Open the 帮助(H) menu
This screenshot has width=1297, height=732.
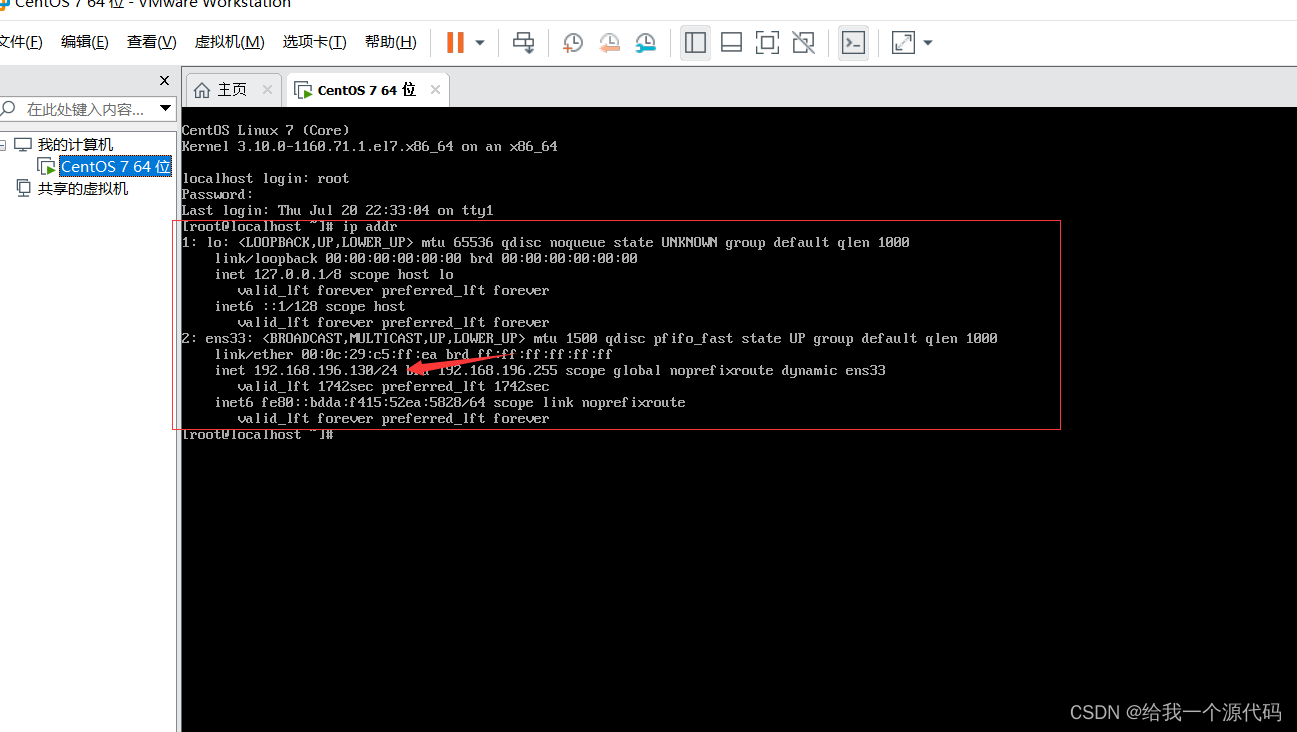390,42
